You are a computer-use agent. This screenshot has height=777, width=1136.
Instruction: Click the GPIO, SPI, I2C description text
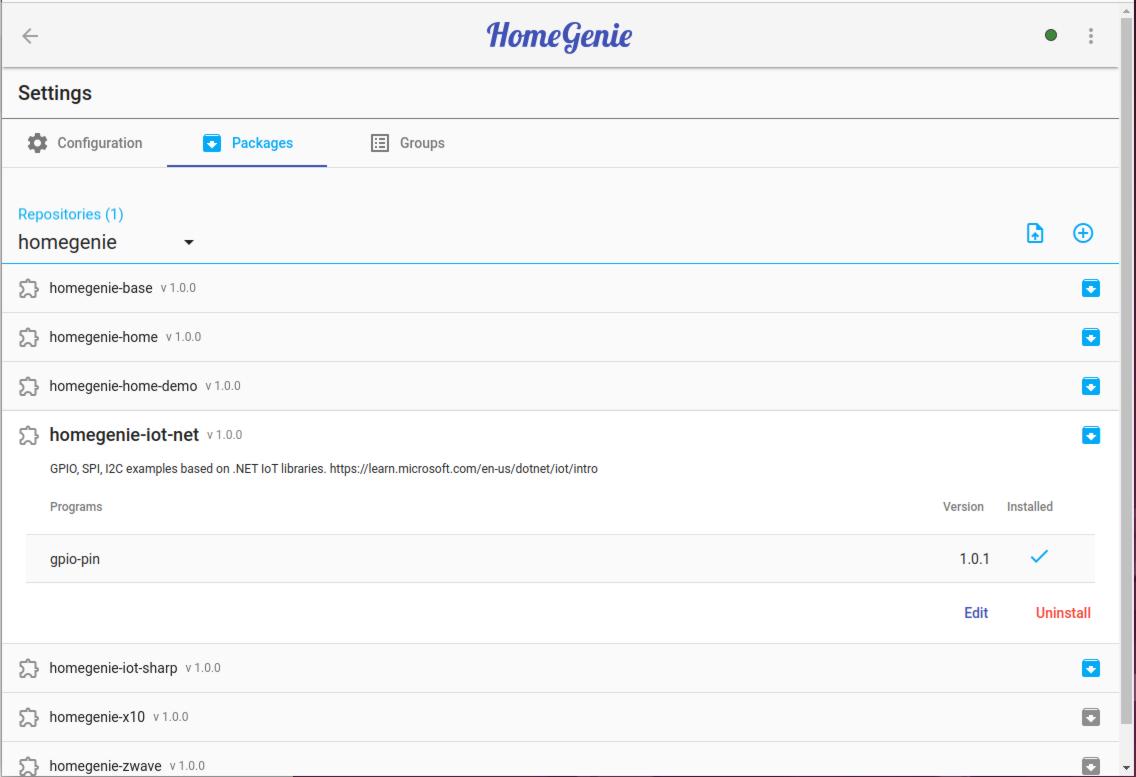[324, 469]
